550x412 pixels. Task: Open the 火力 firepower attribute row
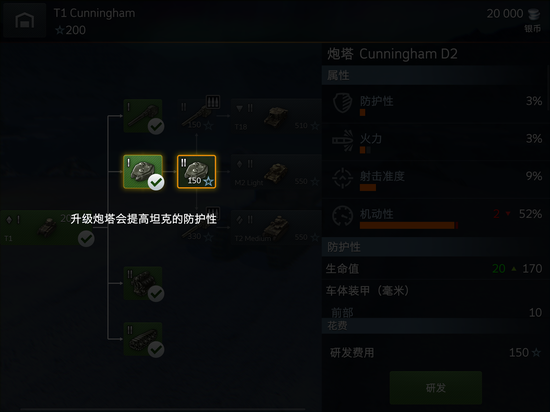click(x=434, y=142)
